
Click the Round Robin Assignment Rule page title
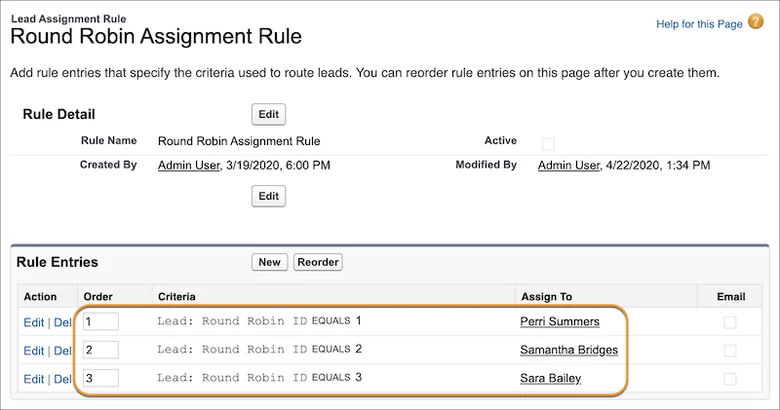click(x=156, y=36)
